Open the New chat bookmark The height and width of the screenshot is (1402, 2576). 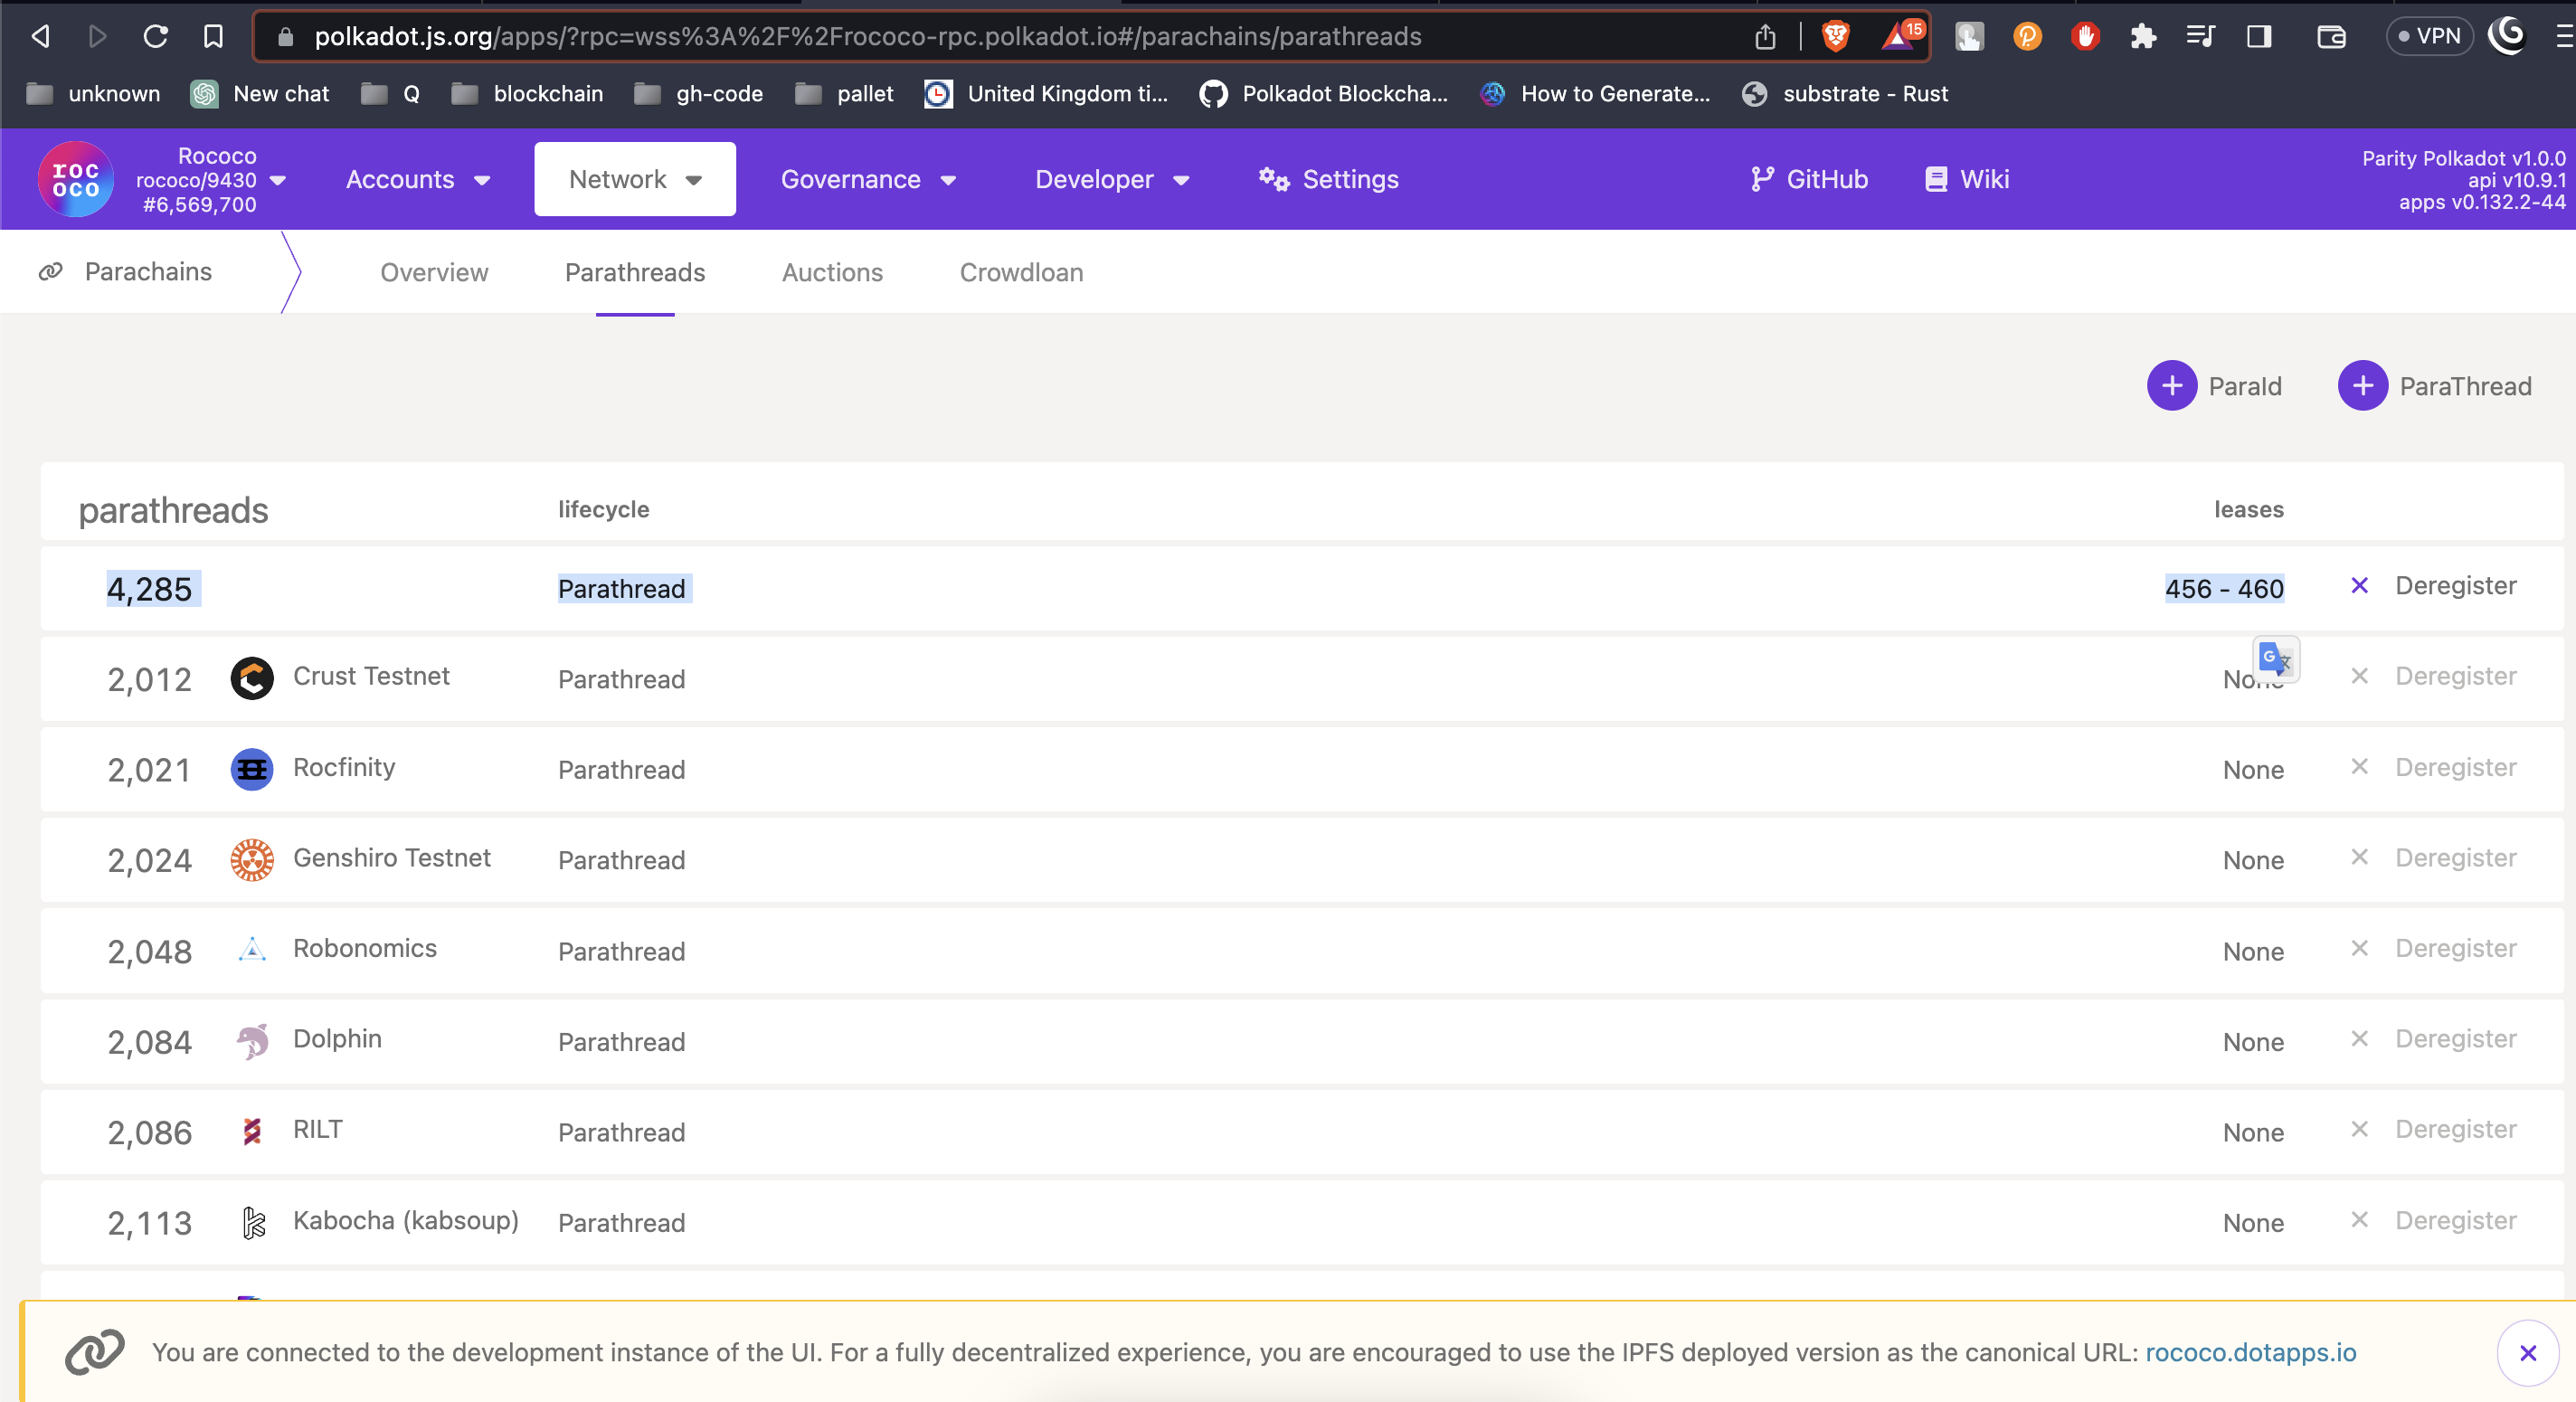[261, 94]
